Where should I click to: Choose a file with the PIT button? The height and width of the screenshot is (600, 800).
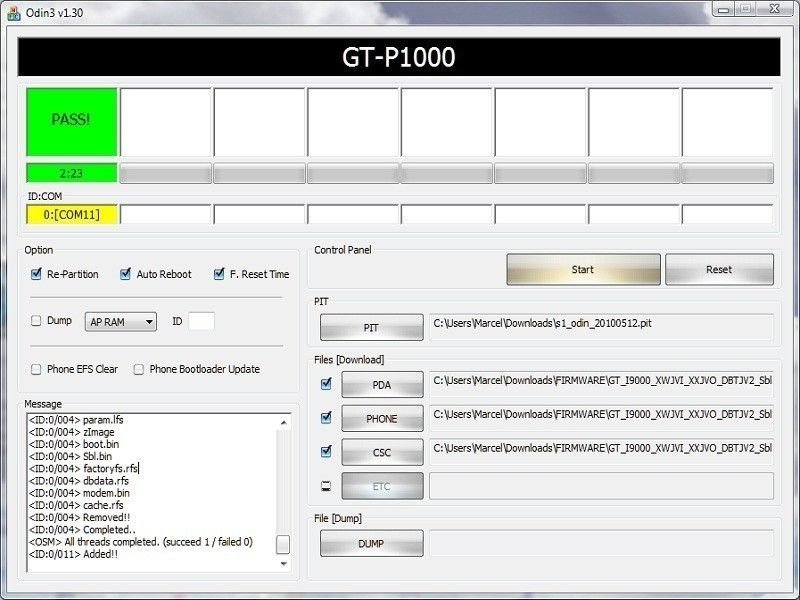[371, 327]
